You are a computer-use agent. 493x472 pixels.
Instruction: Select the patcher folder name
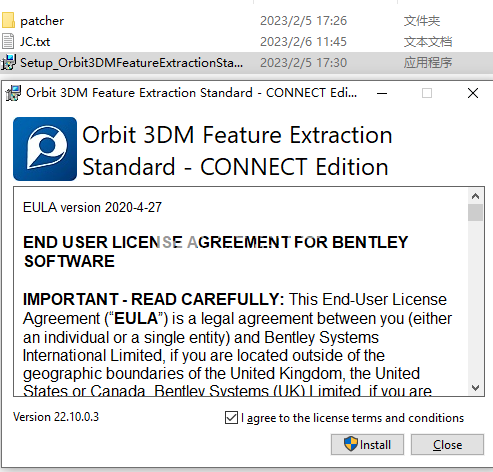point(42,21)
